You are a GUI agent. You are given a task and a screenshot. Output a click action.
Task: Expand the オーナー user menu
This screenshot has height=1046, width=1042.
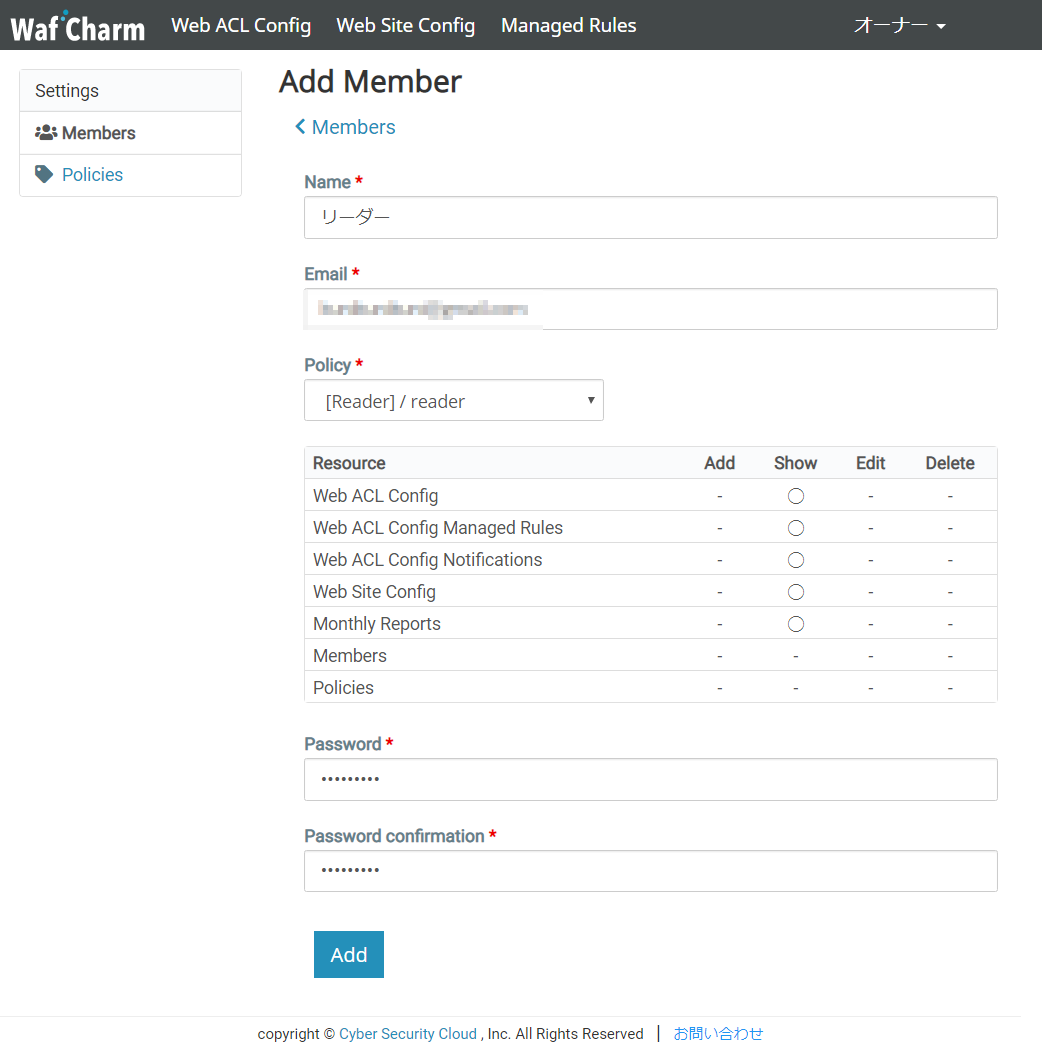tap(899, 26)
